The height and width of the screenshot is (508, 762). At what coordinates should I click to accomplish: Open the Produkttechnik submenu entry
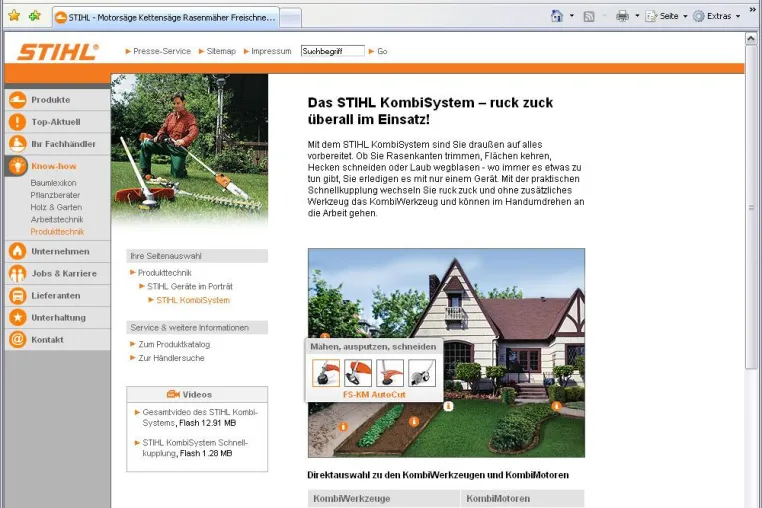[57, 231]
